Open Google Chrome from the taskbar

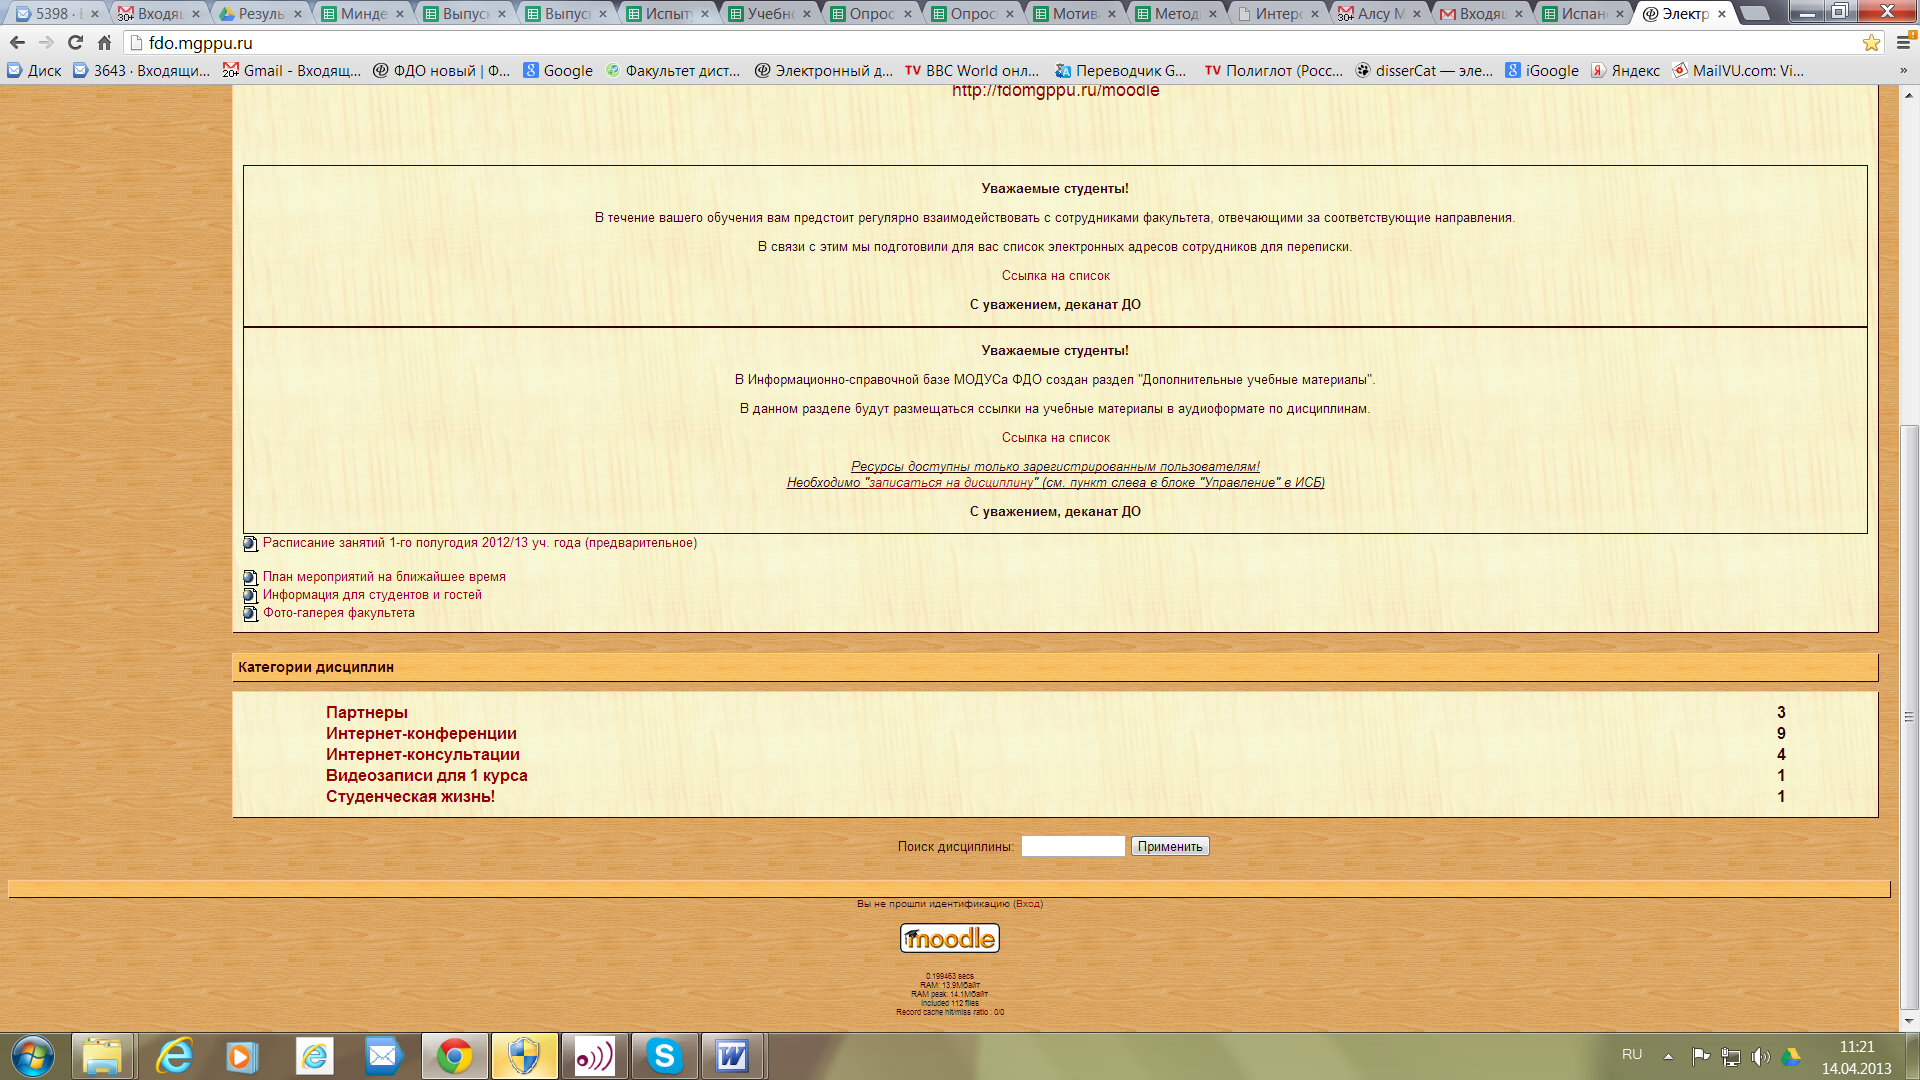[455, 1057]
